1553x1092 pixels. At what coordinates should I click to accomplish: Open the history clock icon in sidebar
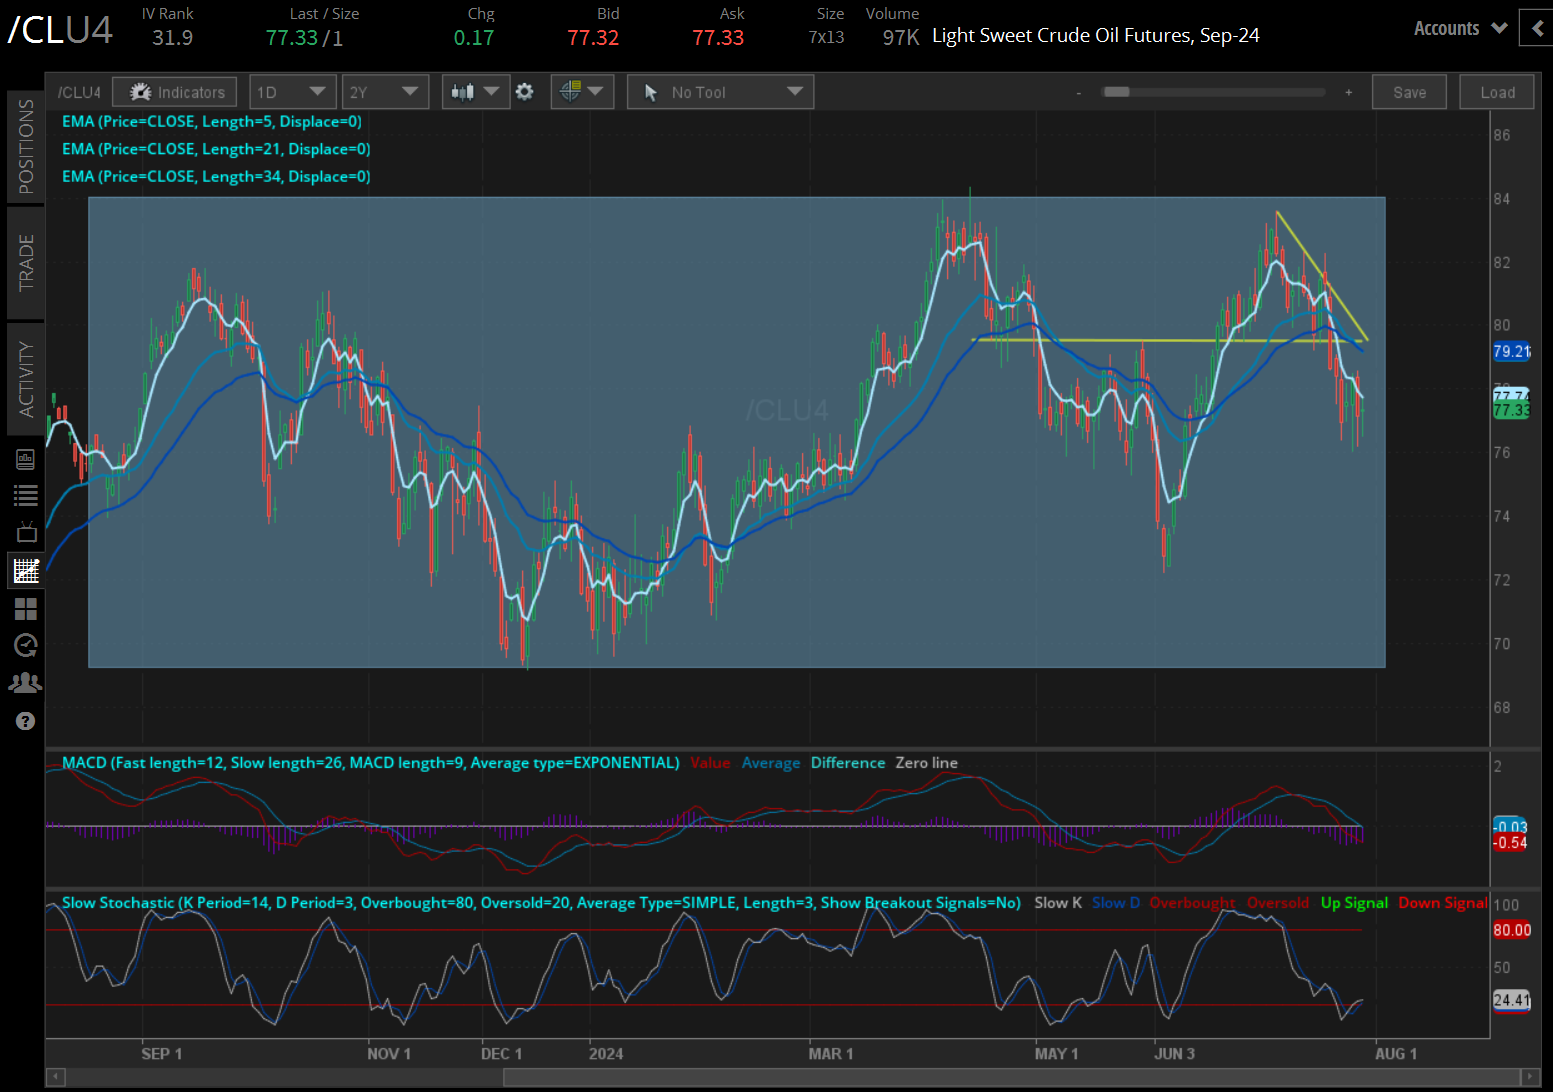coord(26,645)
